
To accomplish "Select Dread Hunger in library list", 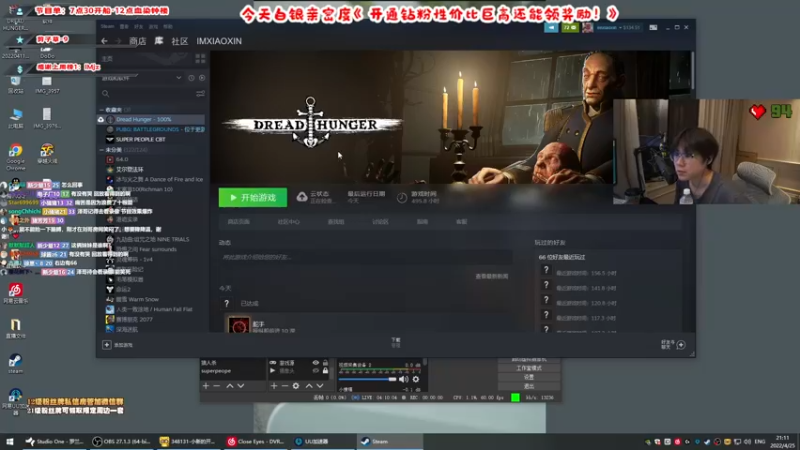I will [152, 119].
